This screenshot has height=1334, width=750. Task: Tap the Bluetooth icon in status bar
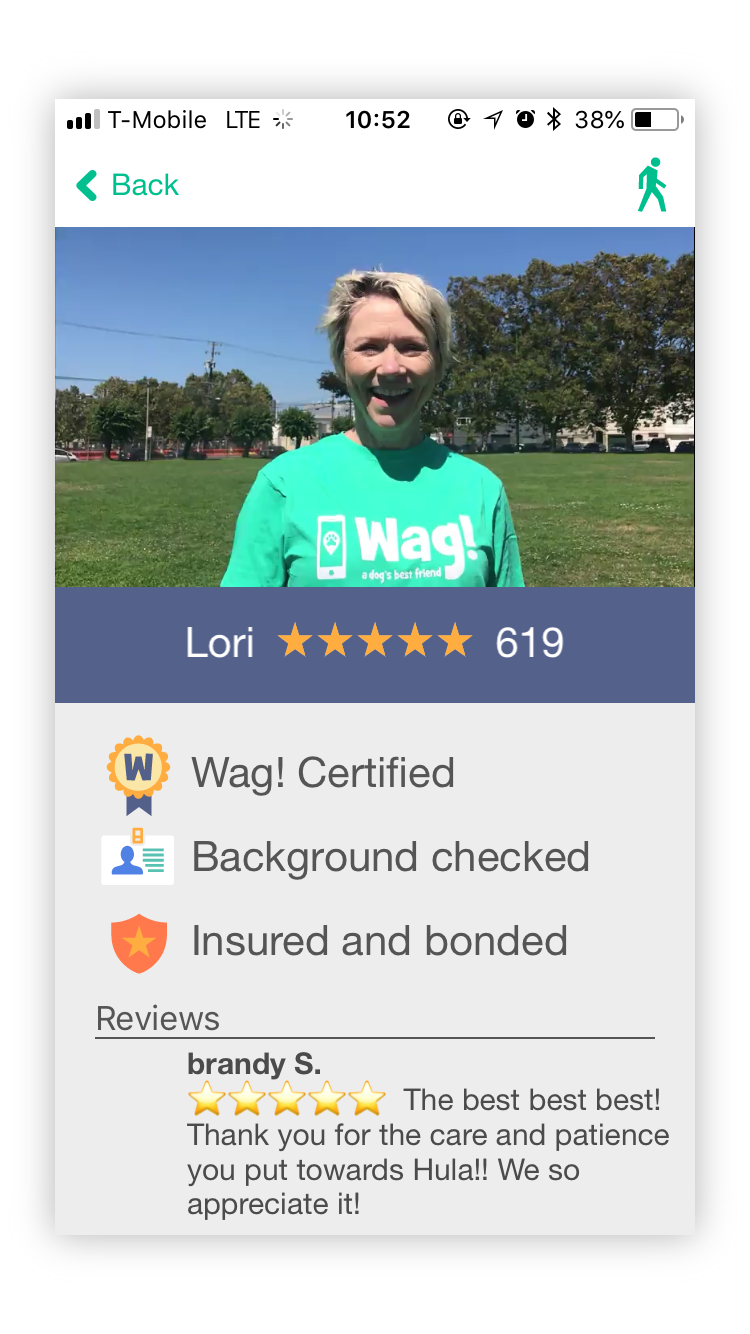(553, 120)
